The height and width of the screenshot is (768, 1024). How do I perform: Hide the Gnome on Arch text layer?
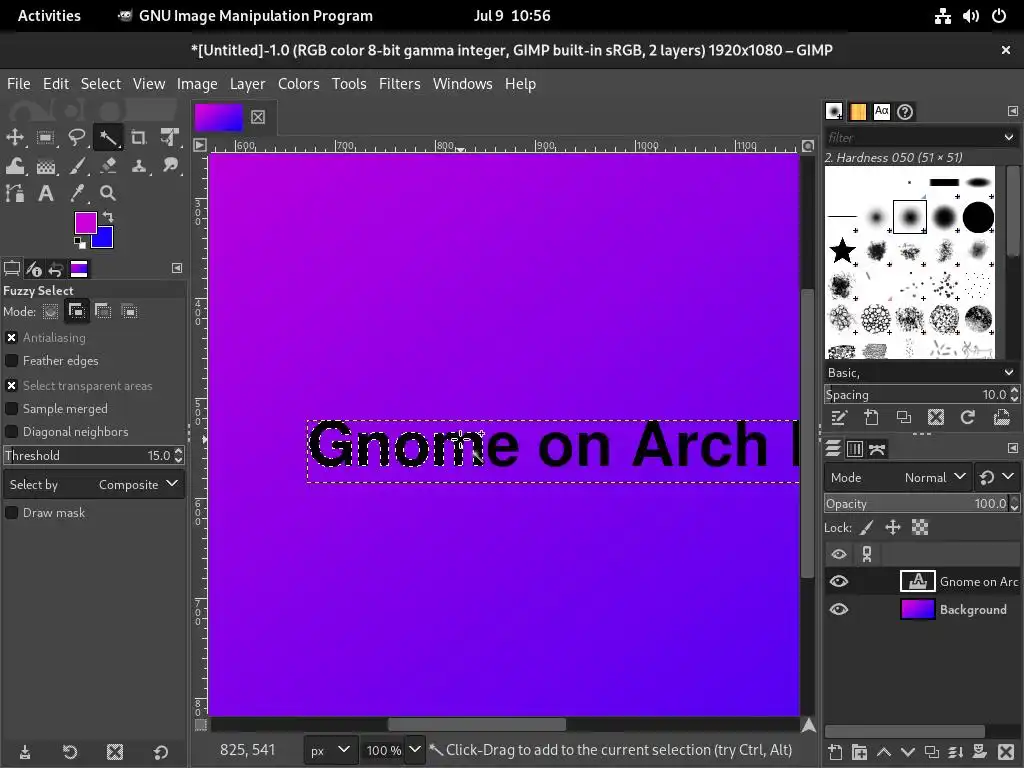point(839,581)
